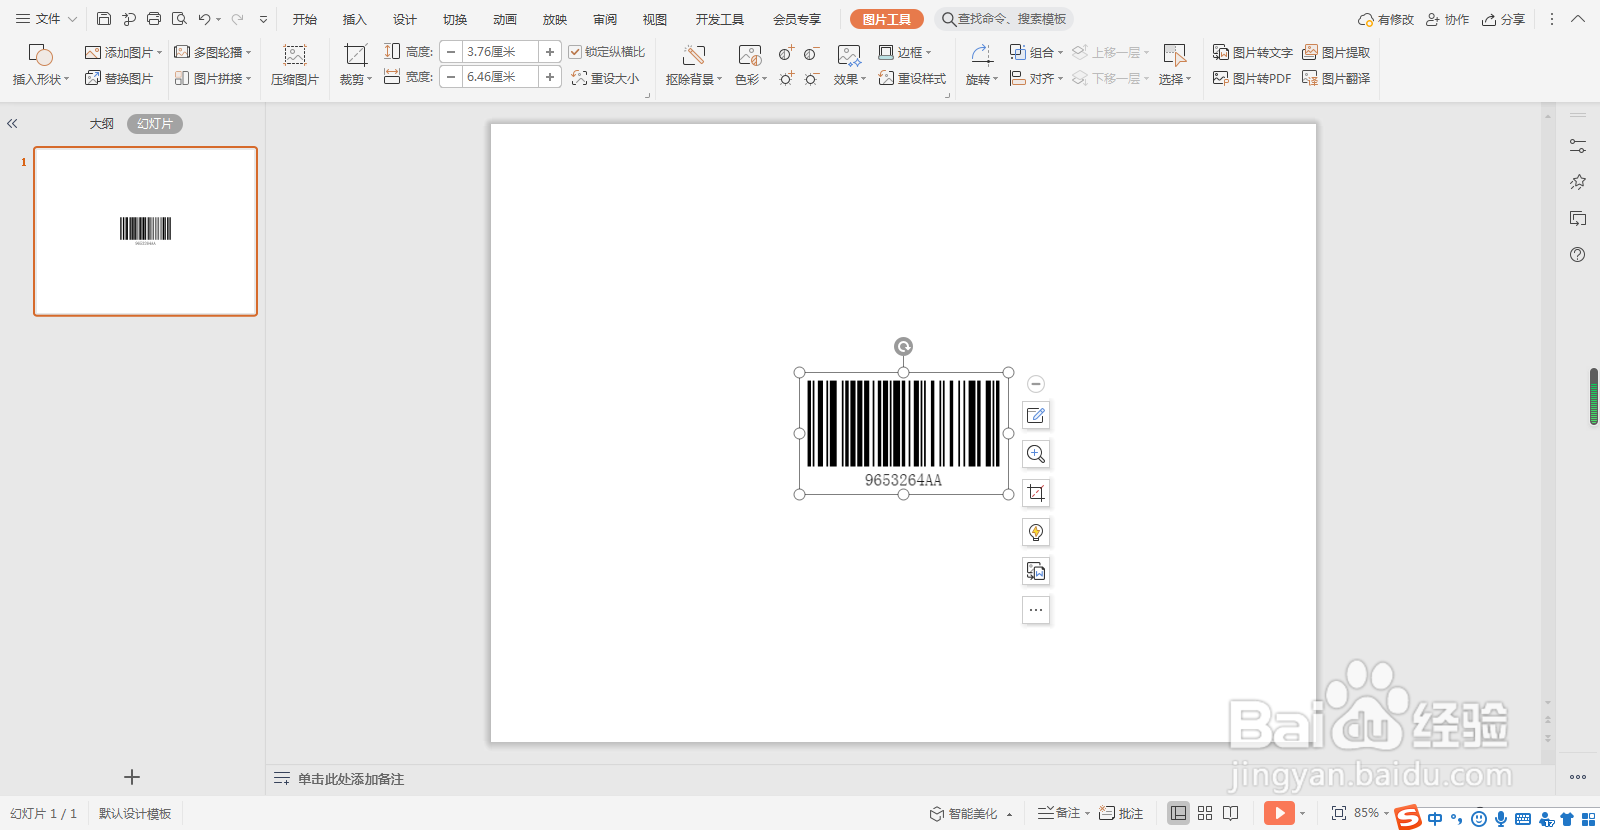Open the Review (审阅) tab
The height and width of the screenshot is (830, 1600).
point(605,19)
